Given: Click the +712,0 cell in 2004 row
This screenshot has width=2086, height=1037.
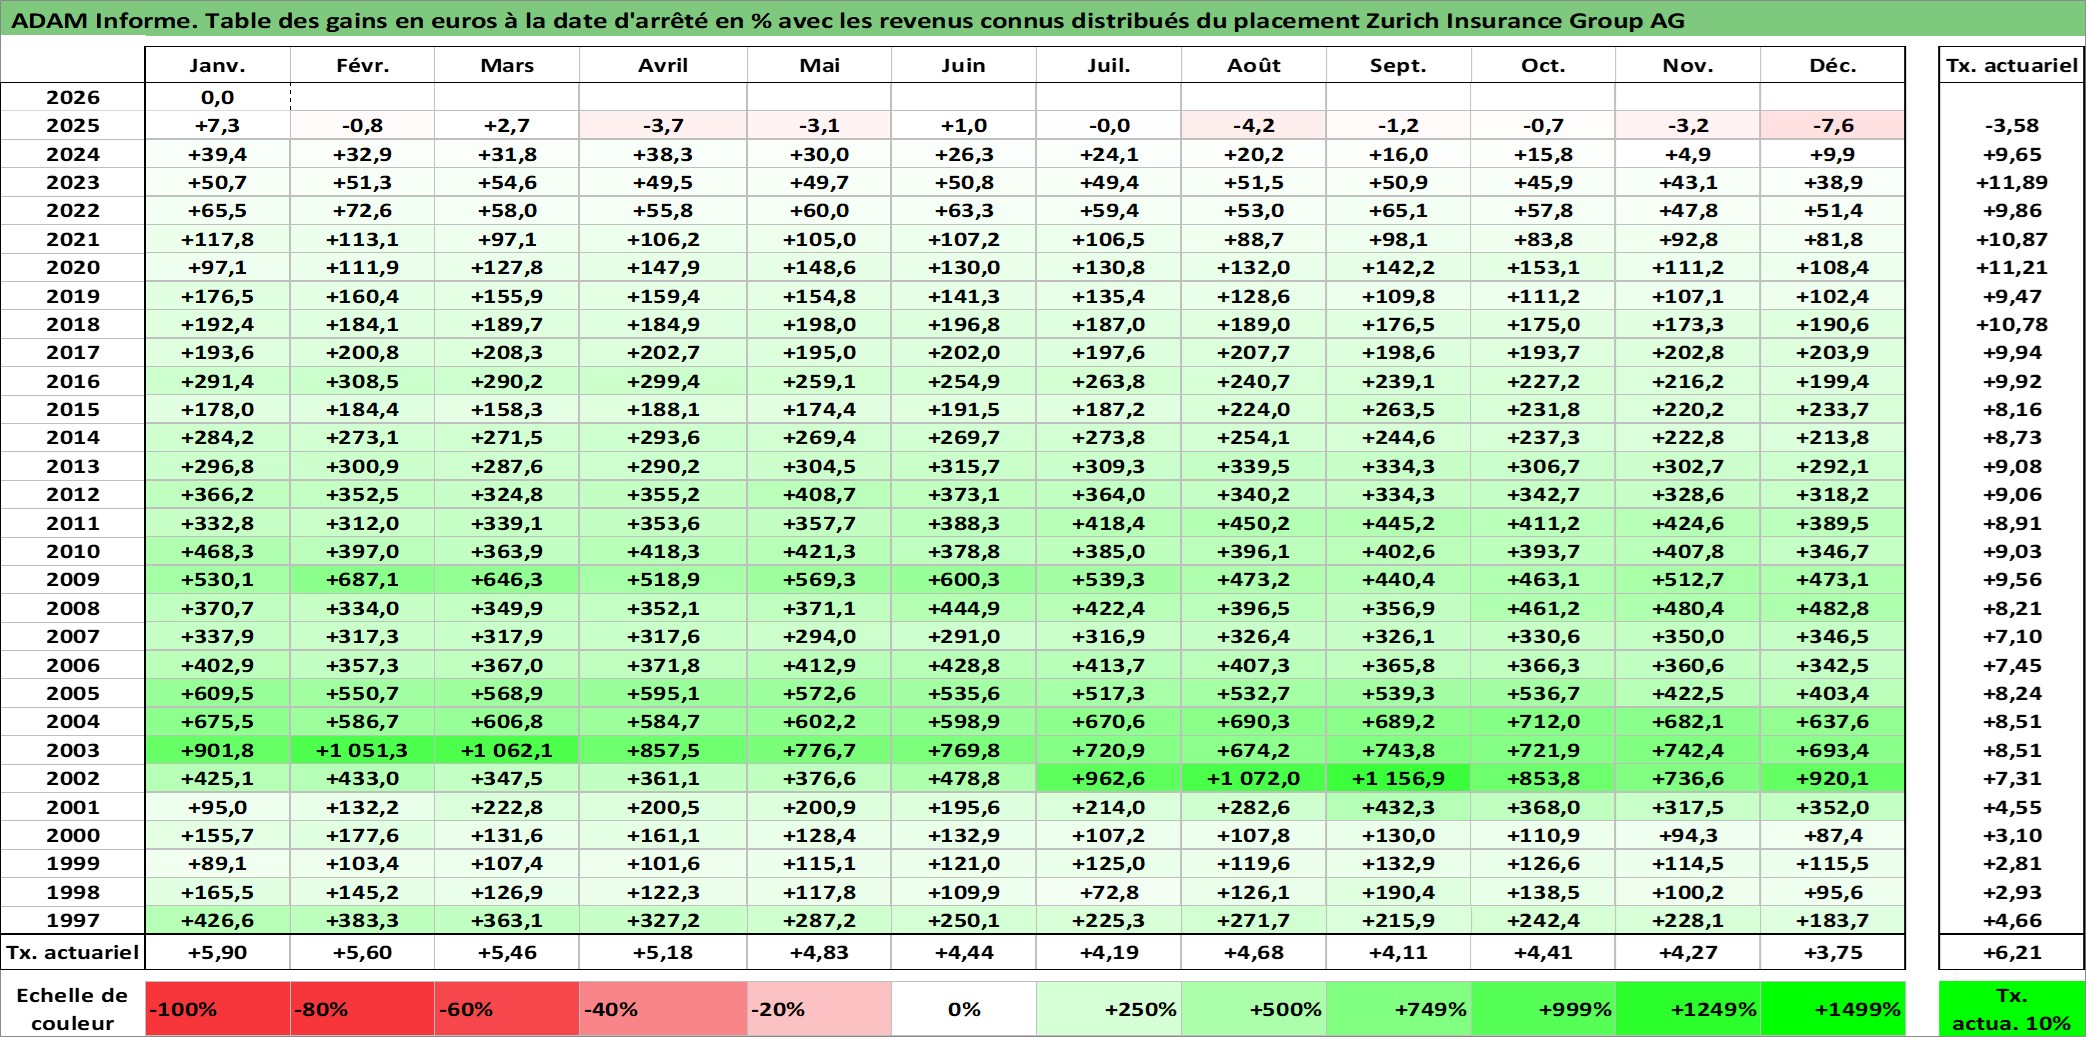Looking at the screenshot, I should click(1543, 721).
